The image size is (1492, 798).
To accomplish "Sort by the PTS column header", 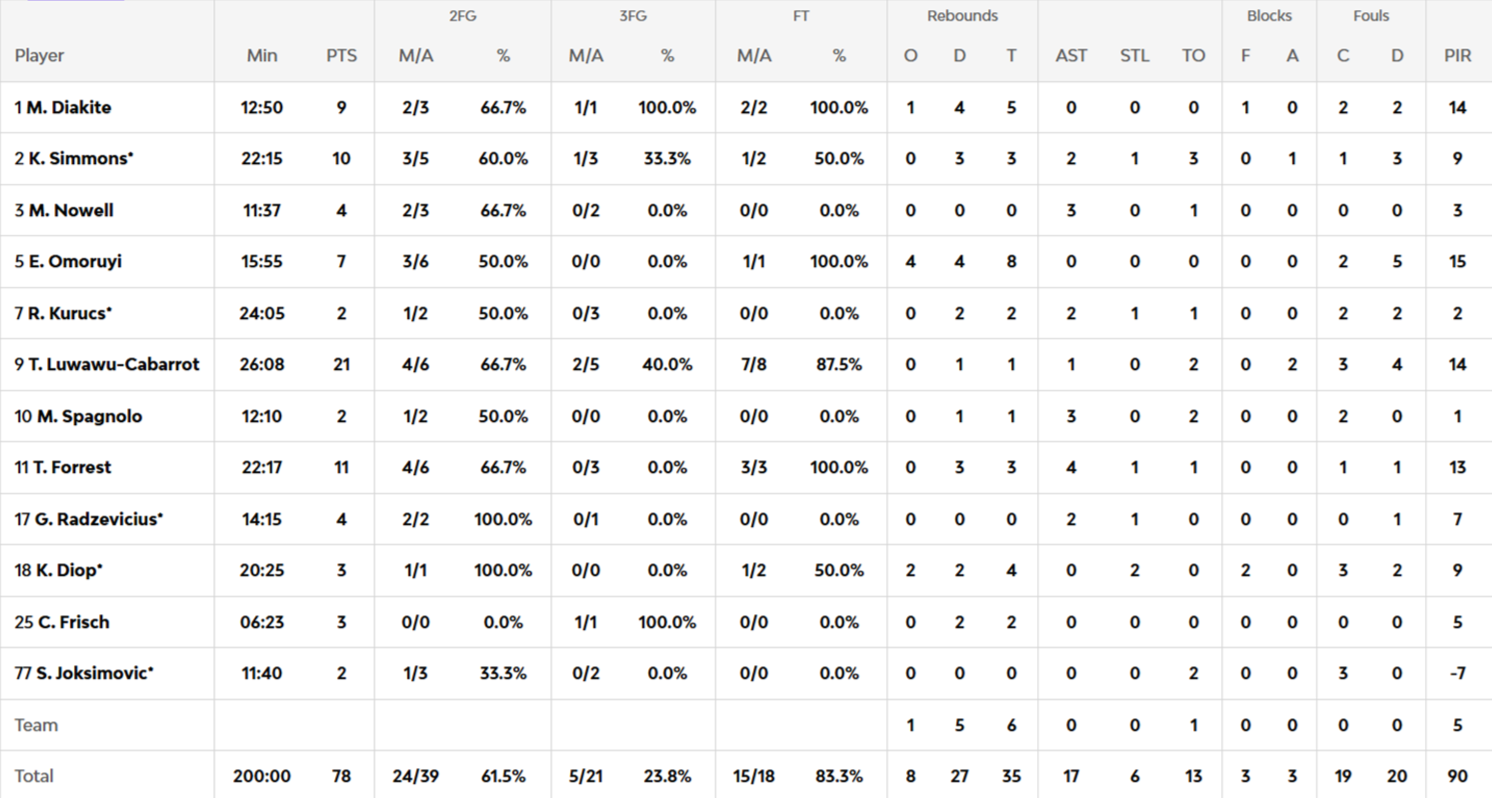I will (341, 56).
